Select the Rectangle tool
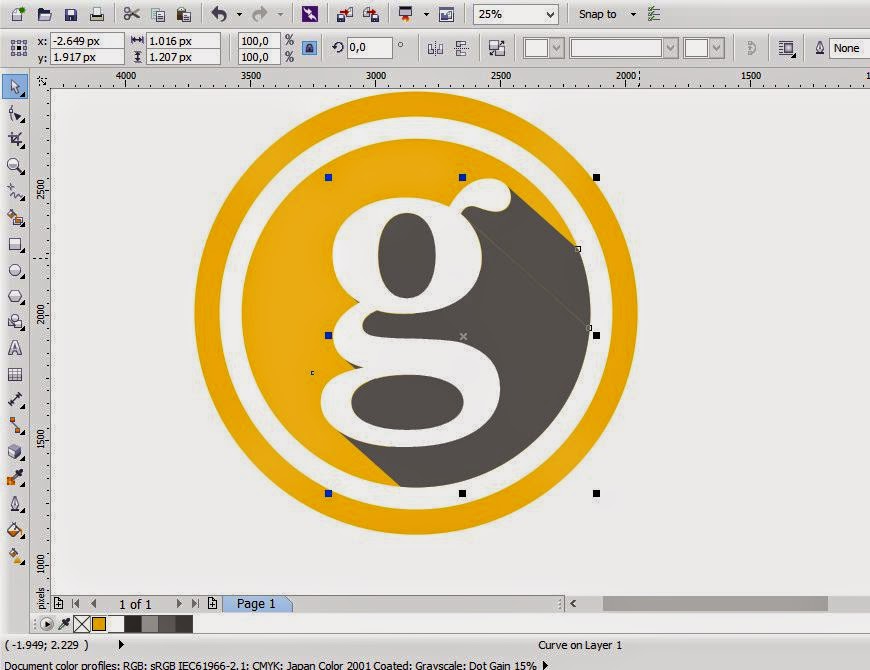 [x=16, y=245]
